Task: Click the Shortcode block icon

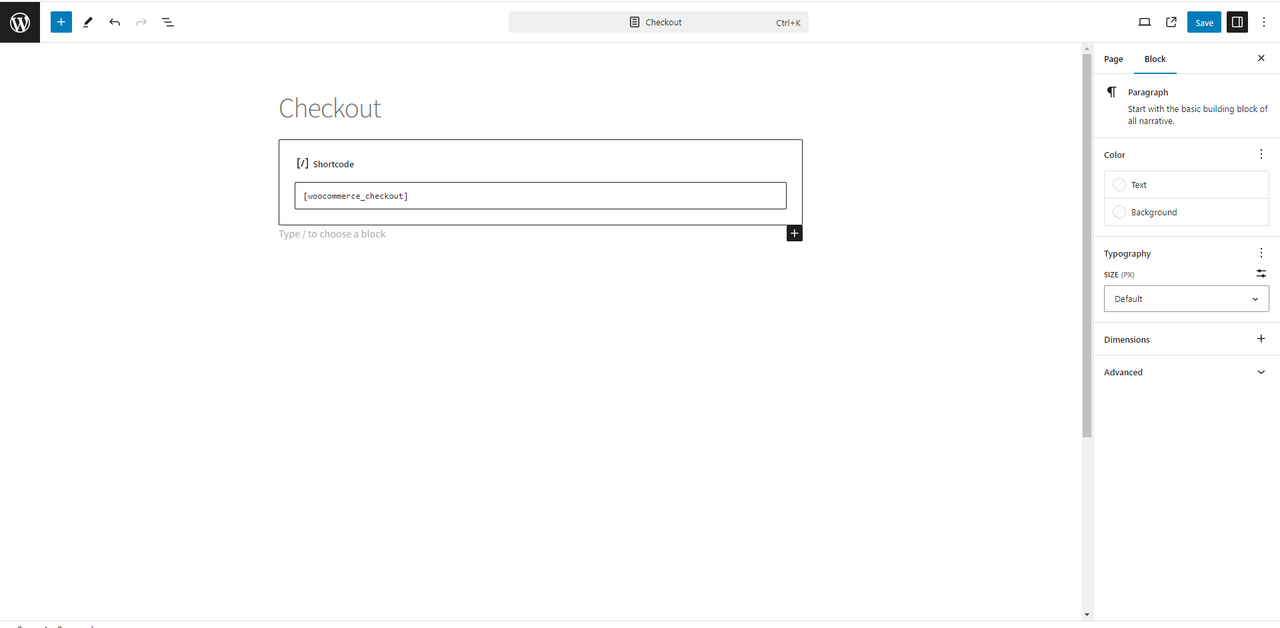Action: point(302,163)
